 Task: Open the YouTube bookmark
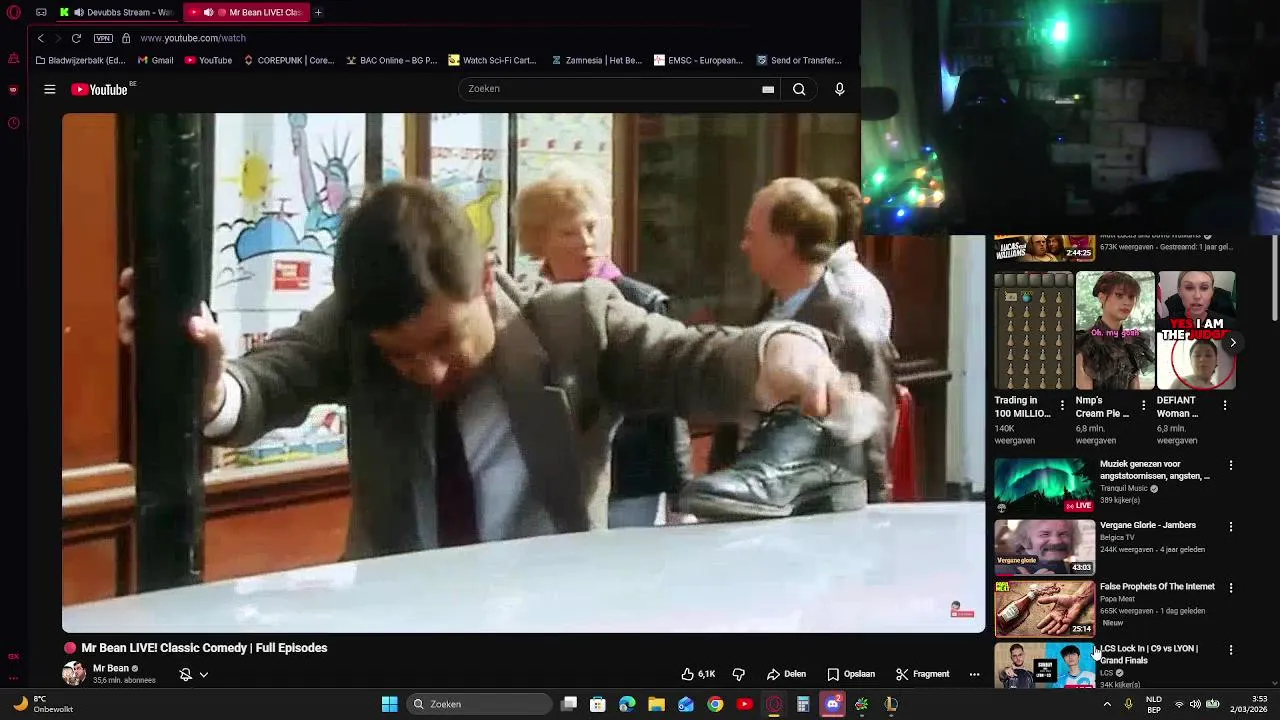[208, 60]
